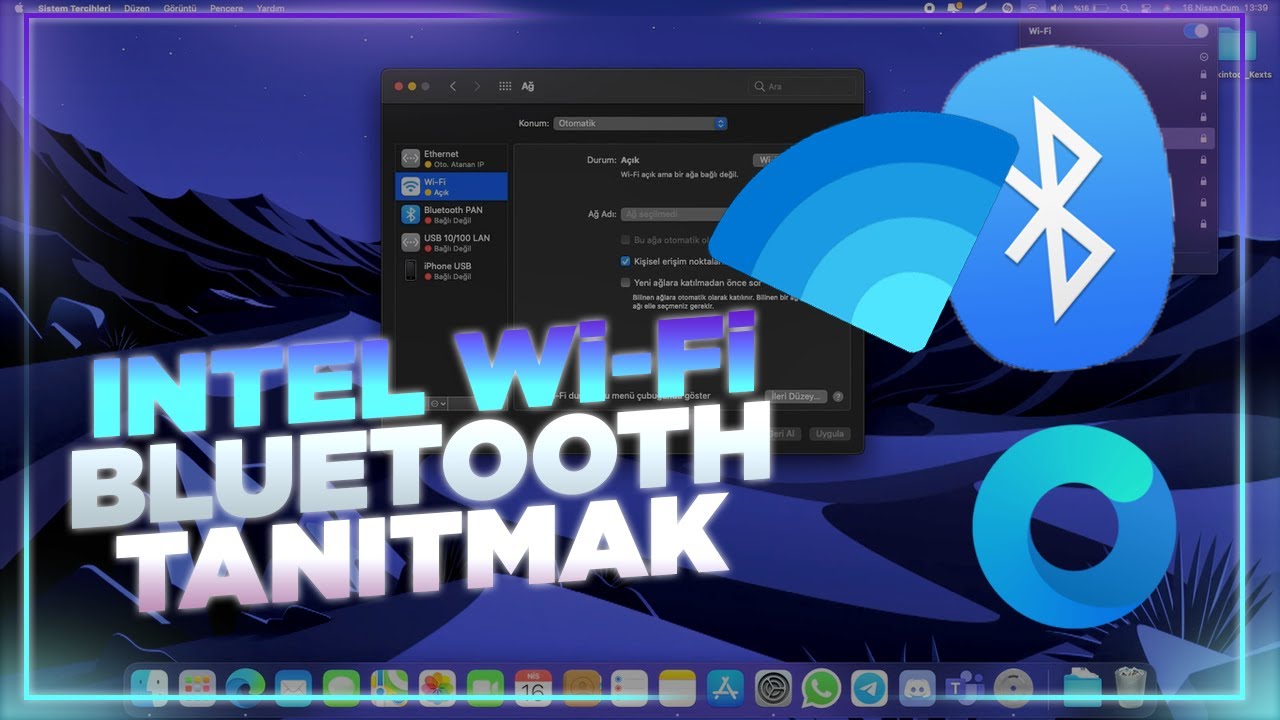The width and height of the screenshot is (1280, 720).
Task: Open the Mail app in the Dock
Action: pyautogui.click(x=293, y=688)
